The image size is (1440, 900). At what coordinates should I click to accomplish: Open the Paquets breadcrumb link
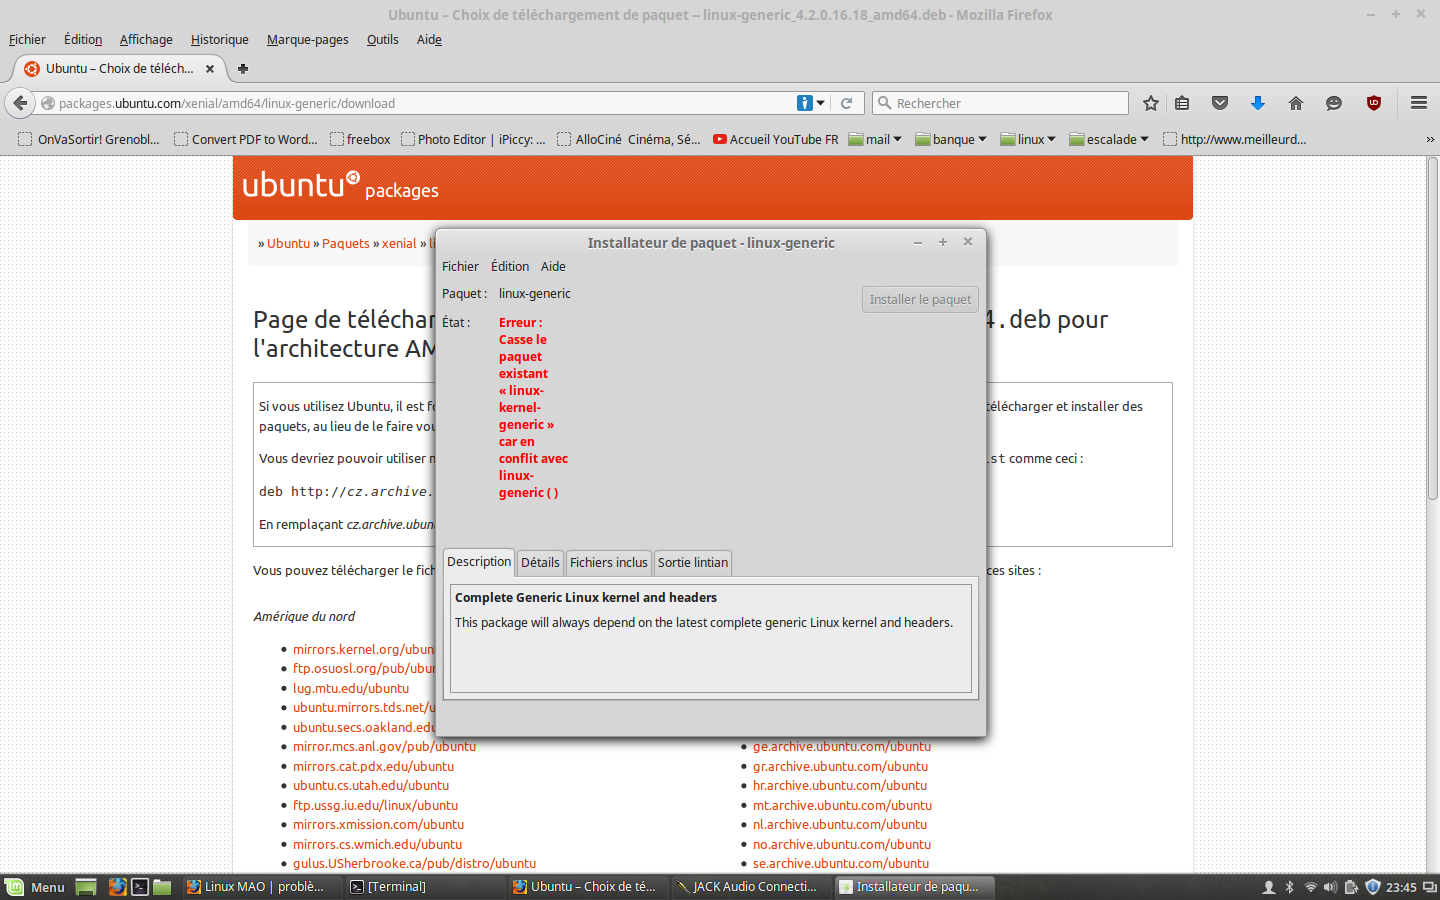click(346, 244)
